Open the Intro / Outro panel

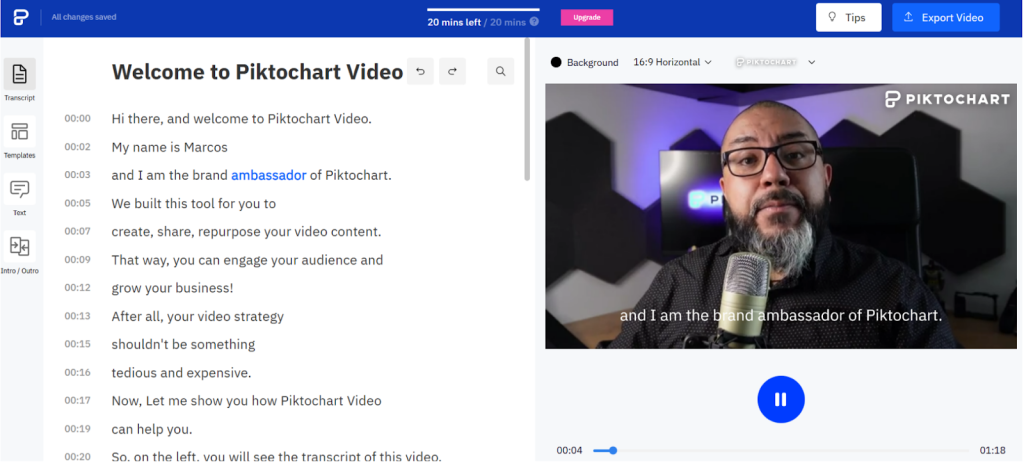click(x=20, y=252)
